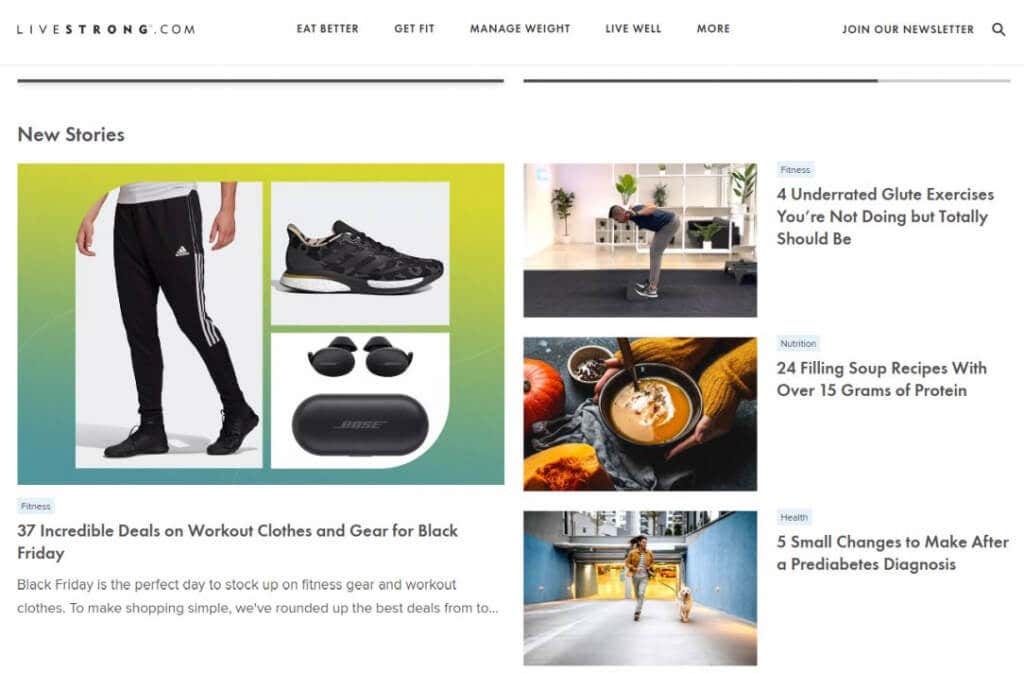The height and width of the screenshot is (673, 1024).
Task: Click Join Our Newsletter link
Action: pyautogui.click(x=908, y=29)
